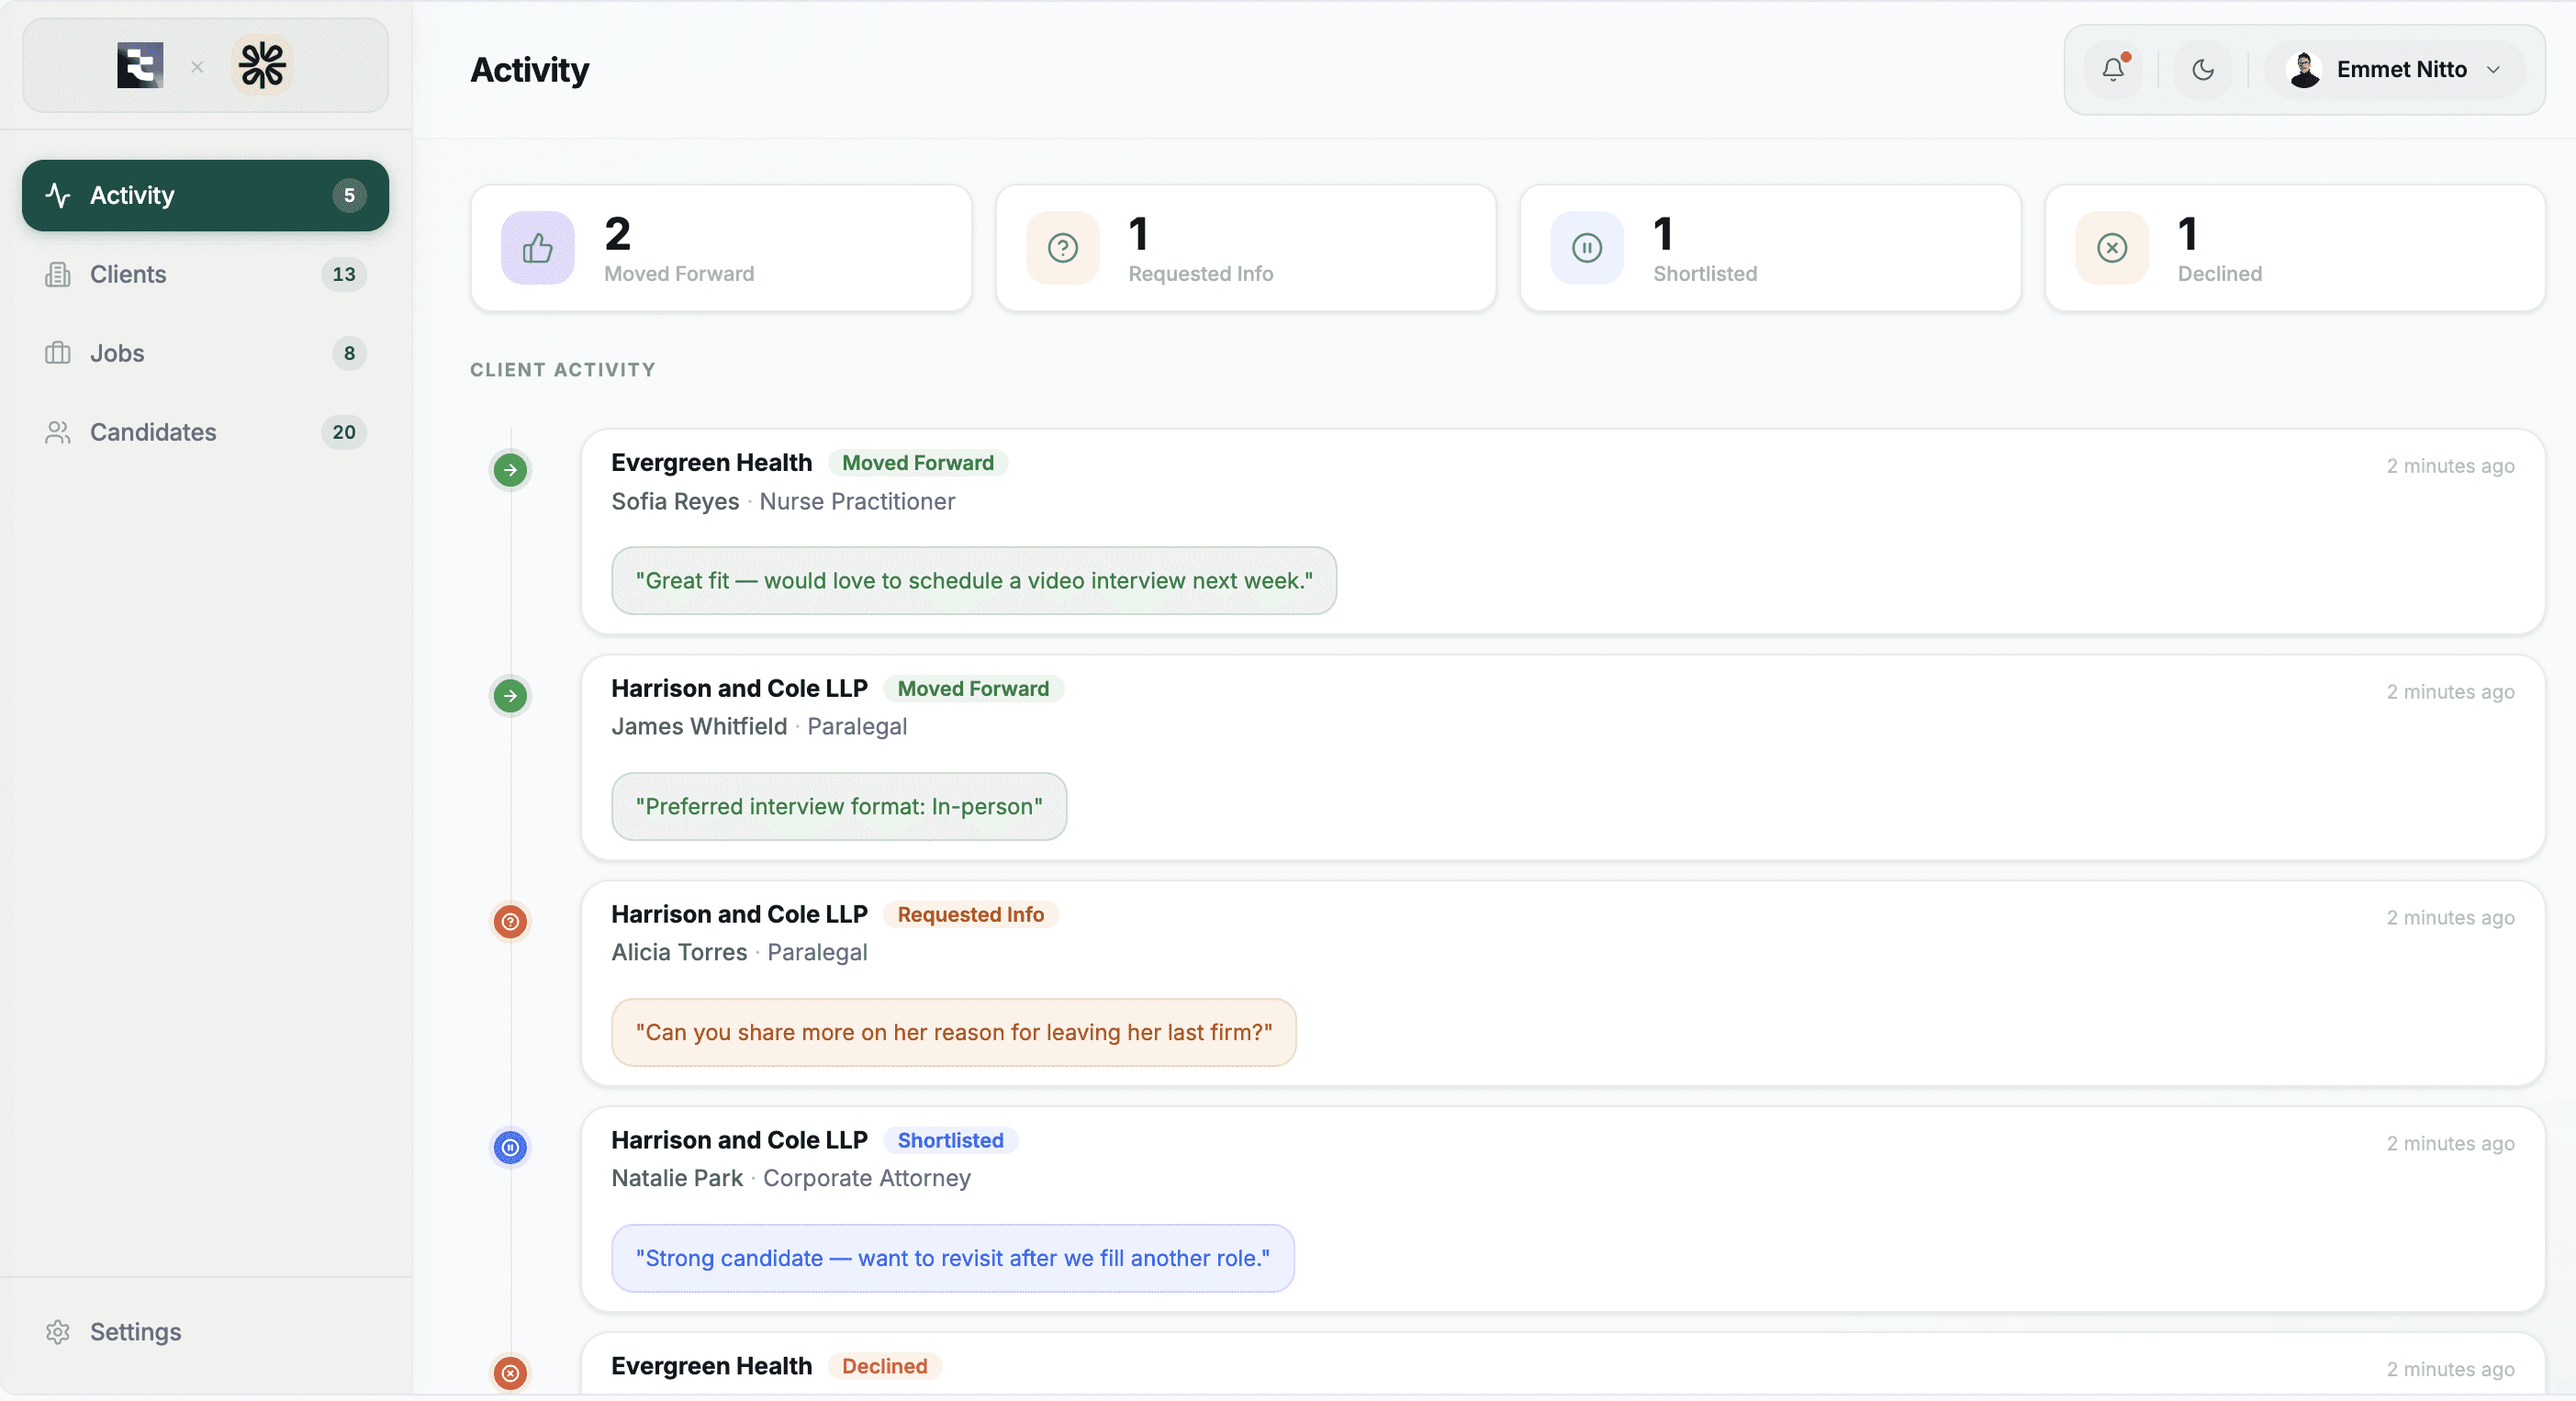
Task: Click the Clients count badge 13
Action: (344, 274)
